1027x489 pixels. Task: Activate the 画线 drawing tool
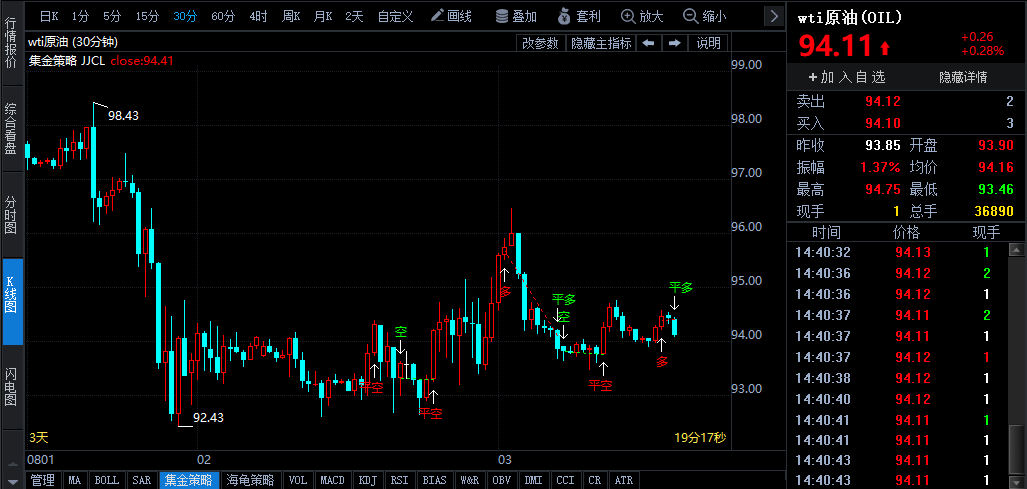(451, 16)
